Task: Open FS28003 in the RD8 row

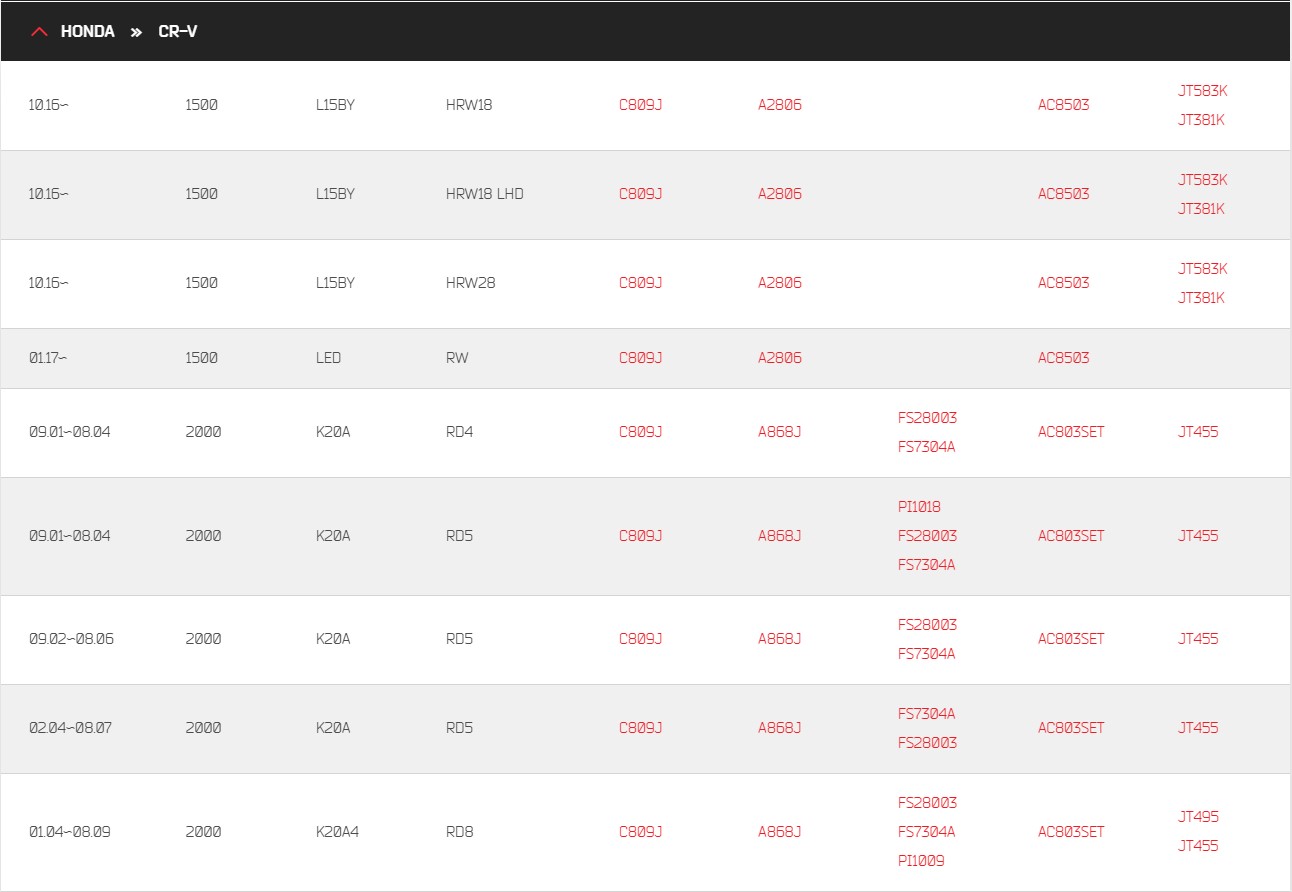Action: click(927, 803)
